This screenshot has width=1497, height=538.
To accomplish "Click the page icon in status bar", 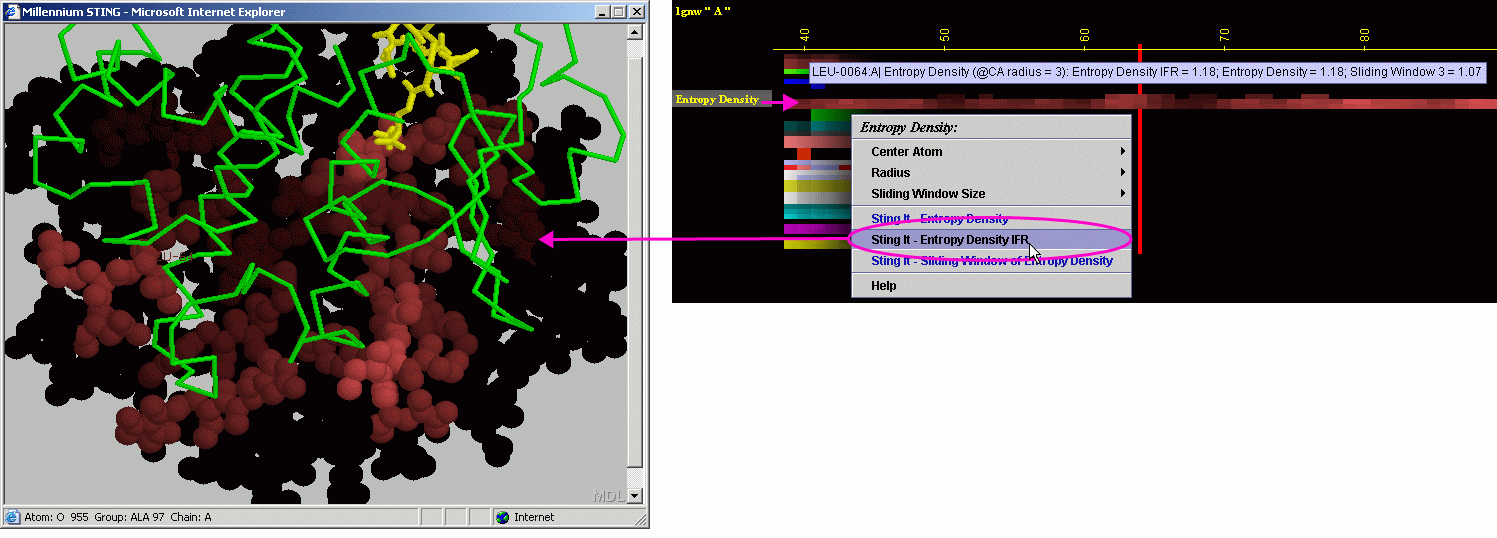I will [12, 517].
